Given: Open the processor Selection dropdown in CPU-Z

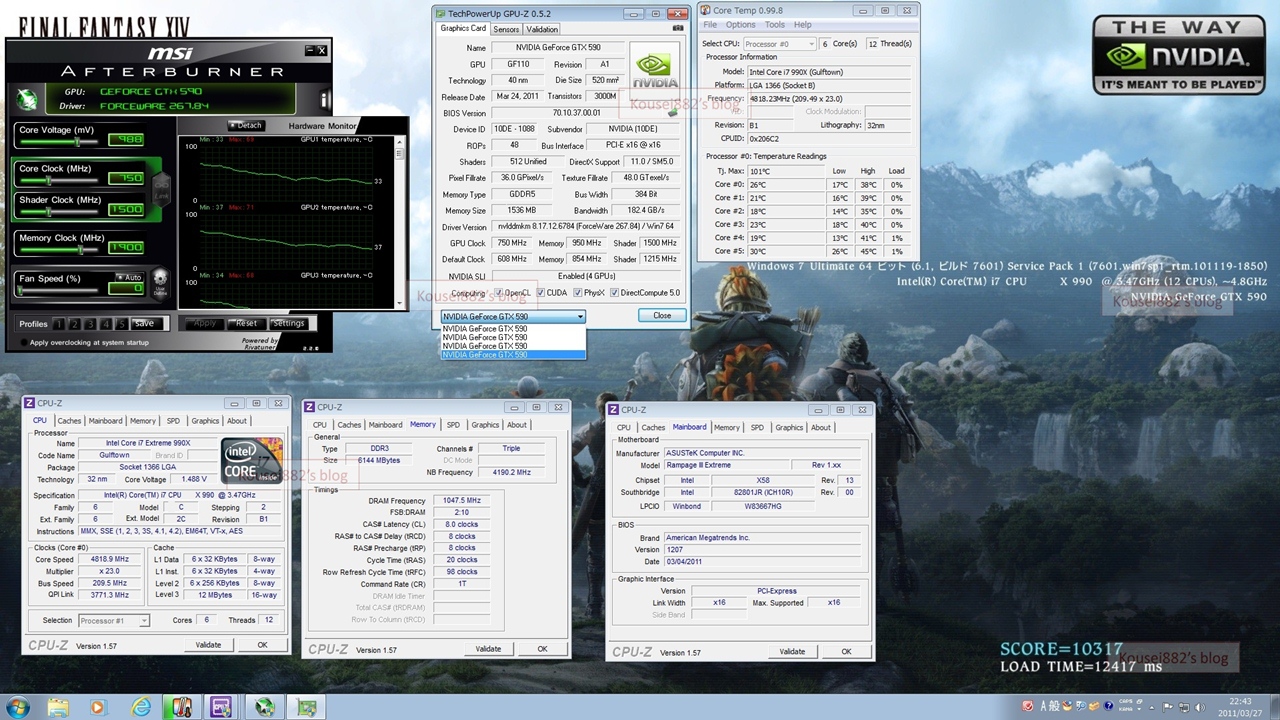Looking at the screenshot, I should (x=114, y=621).
